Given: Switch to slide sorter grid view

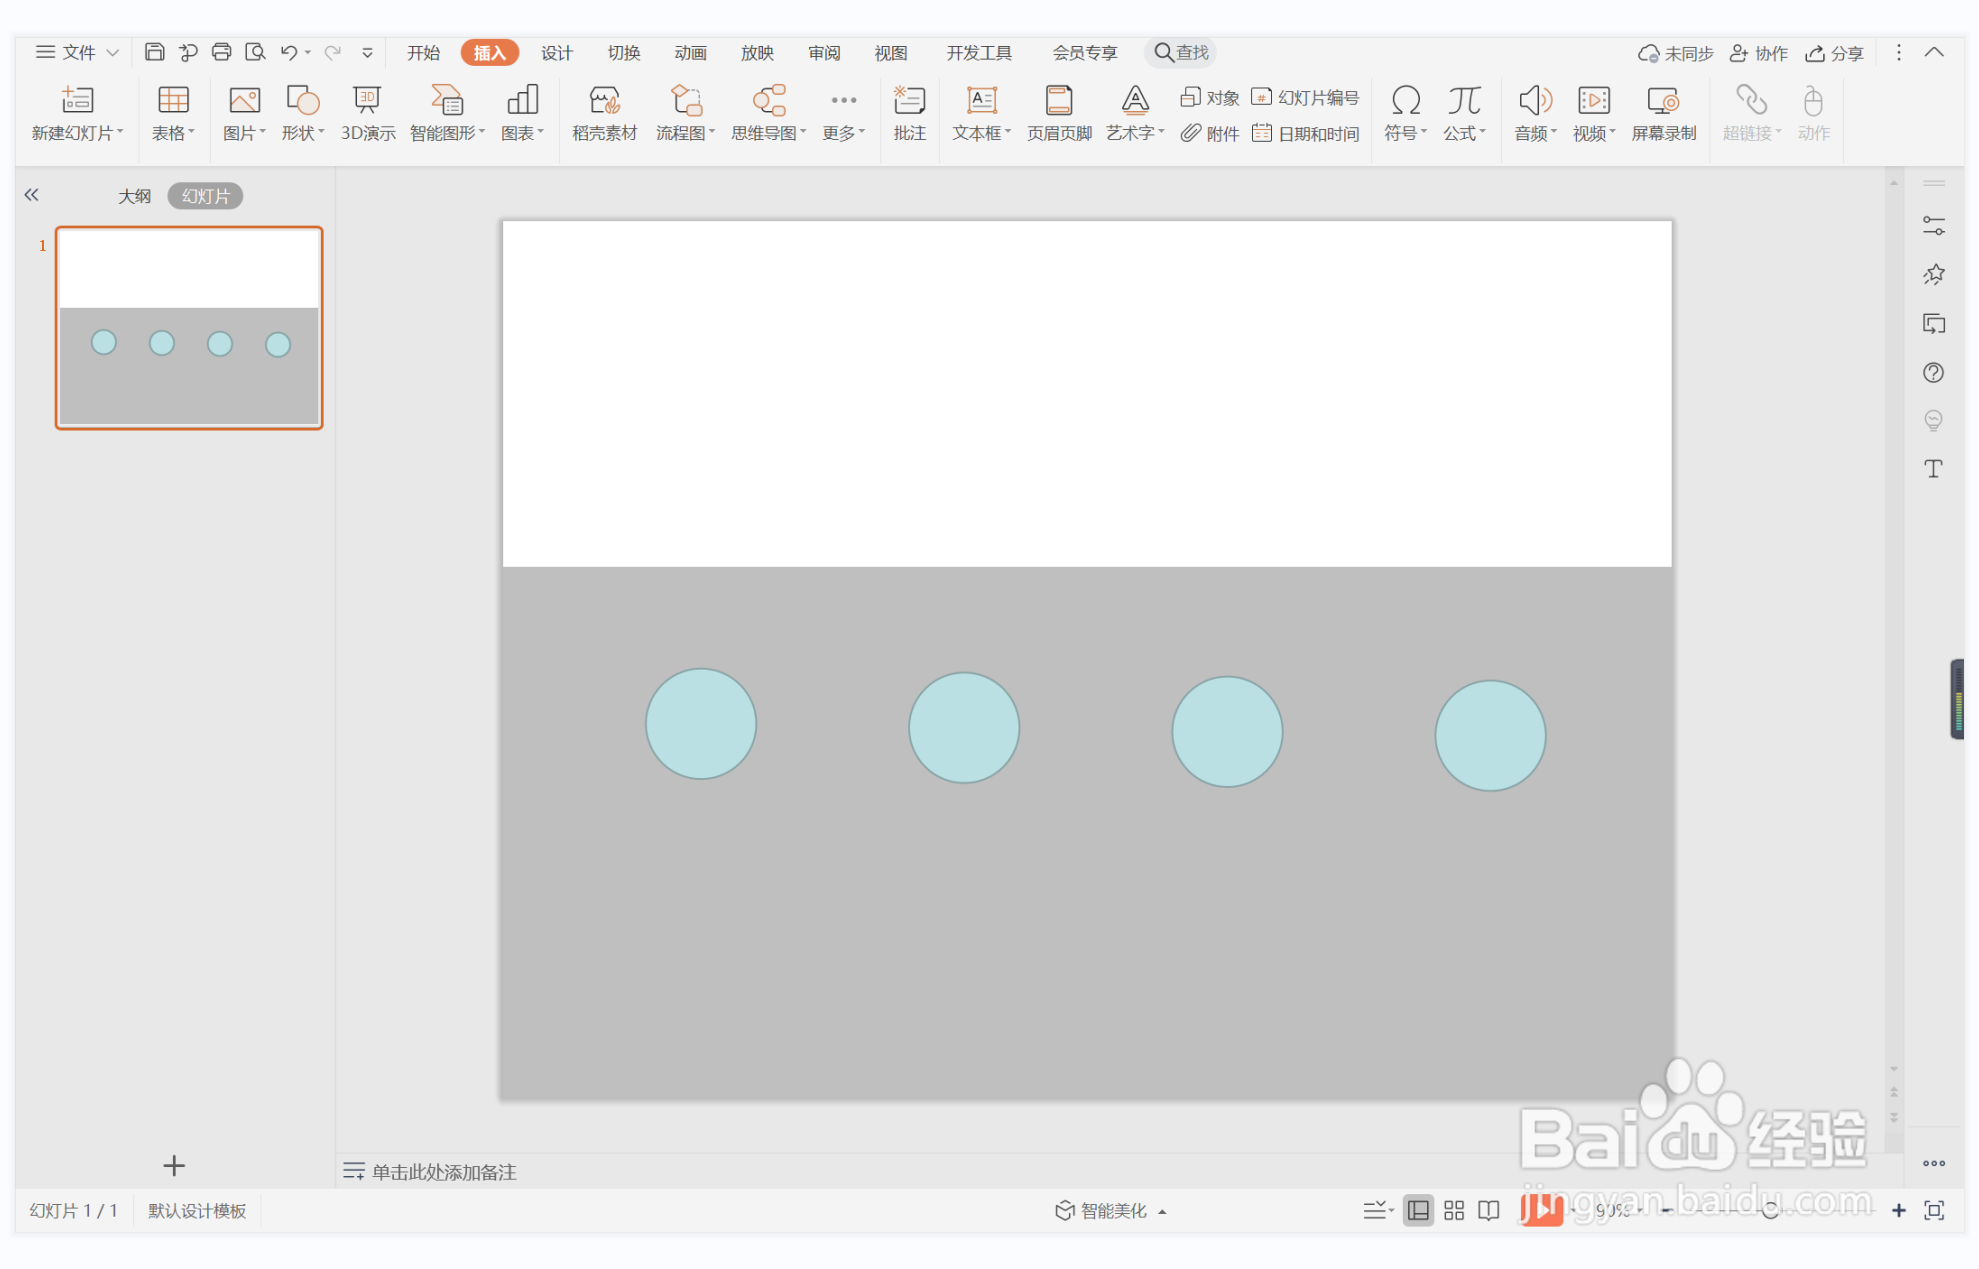Looking at the screenshot, I should click(1454, 1211).
